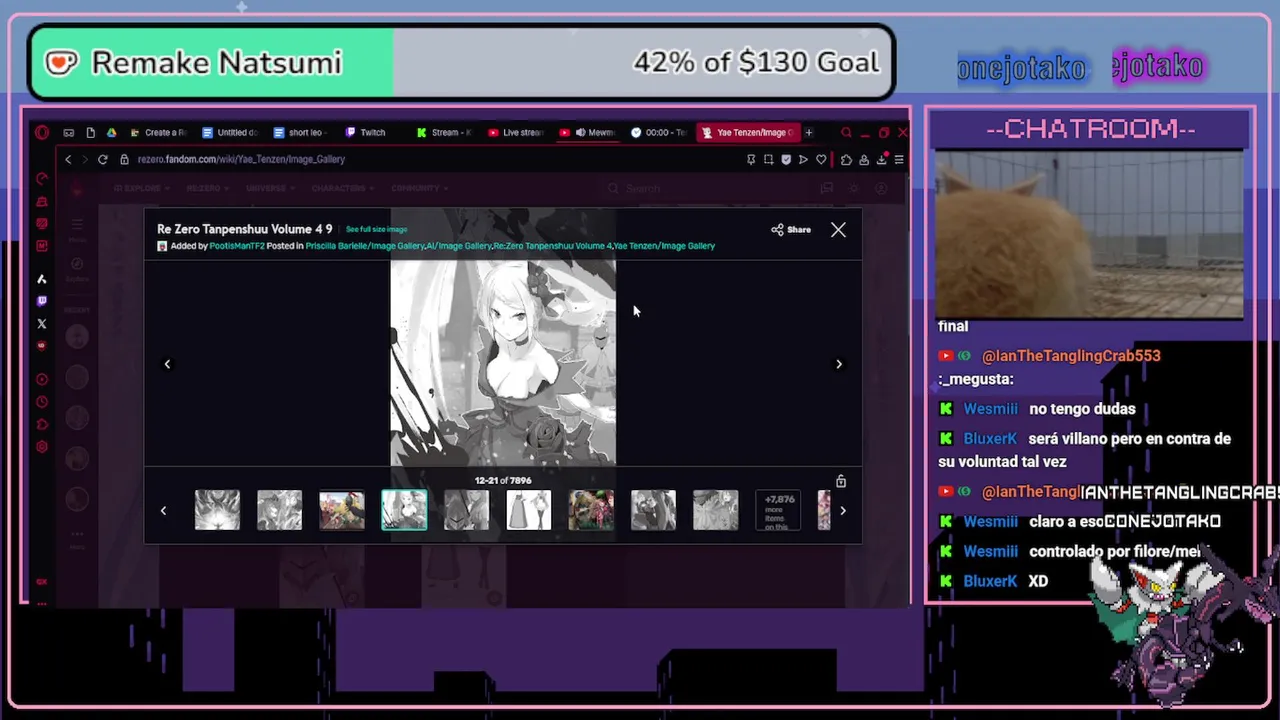Click the chat username IanTheTanglingCrab553
This screenshot has height=720, width=1280.
pyautogui.click(x=1071, y=356)
